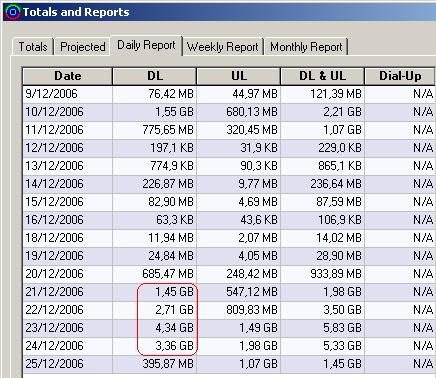Click the 4,34 GB download cell
This screenshot has width=436, height=378.
click(x=155, y=328)
